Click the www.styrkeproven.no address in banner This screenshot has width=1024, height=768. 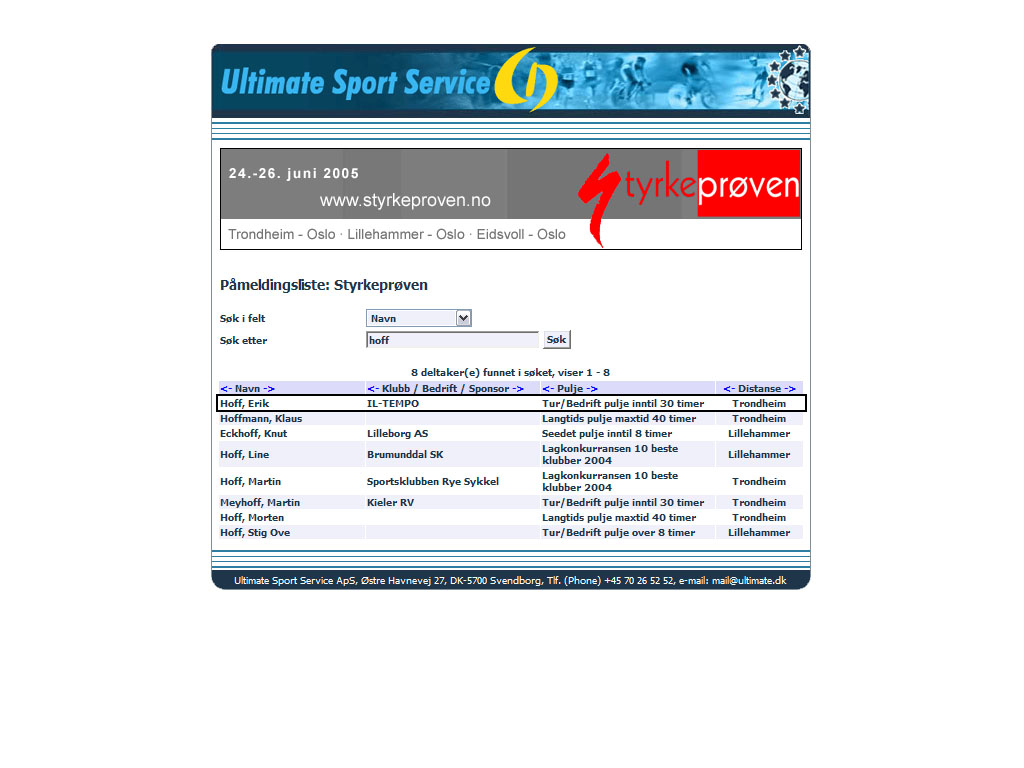pyautogui.click(x=405, y=200)
